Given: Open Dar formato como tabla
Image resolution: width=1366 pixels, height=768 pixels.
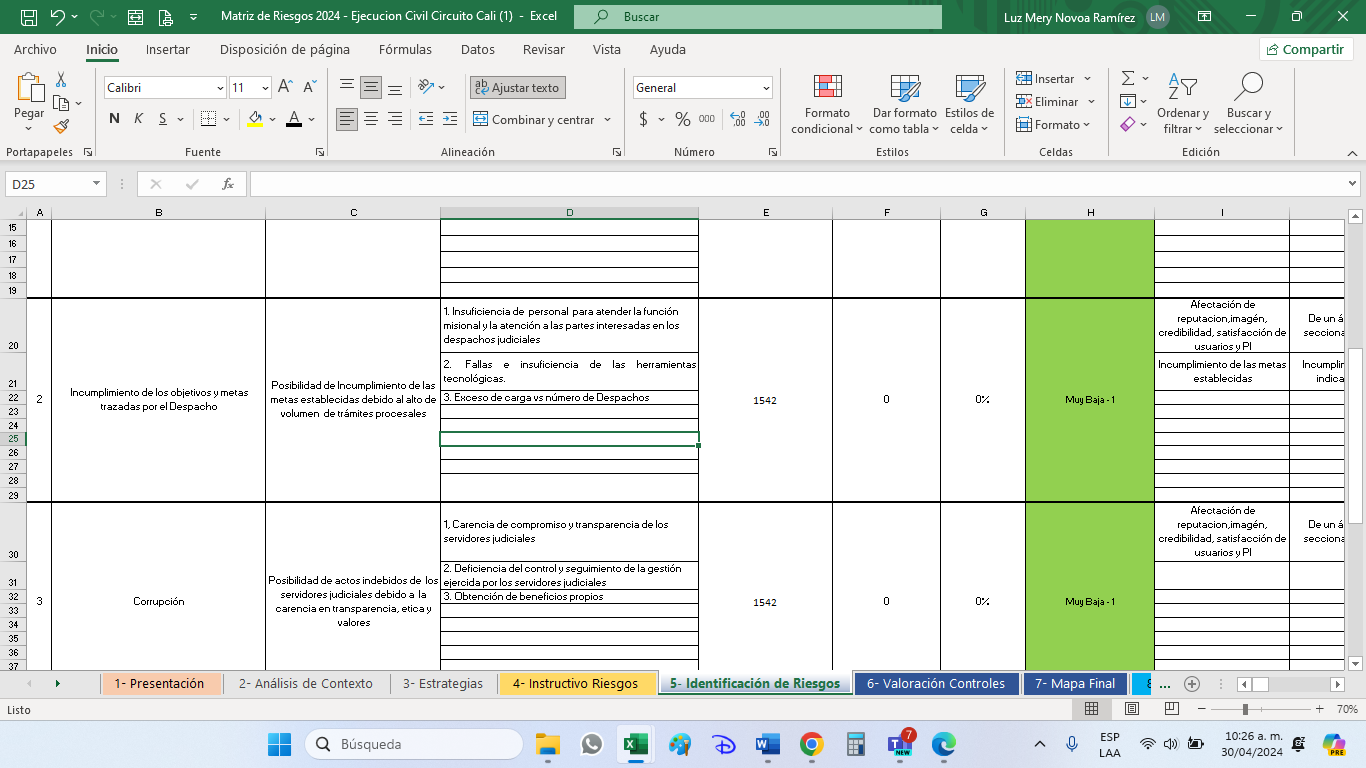Looking at the screenshot, I should coord(904,105).
